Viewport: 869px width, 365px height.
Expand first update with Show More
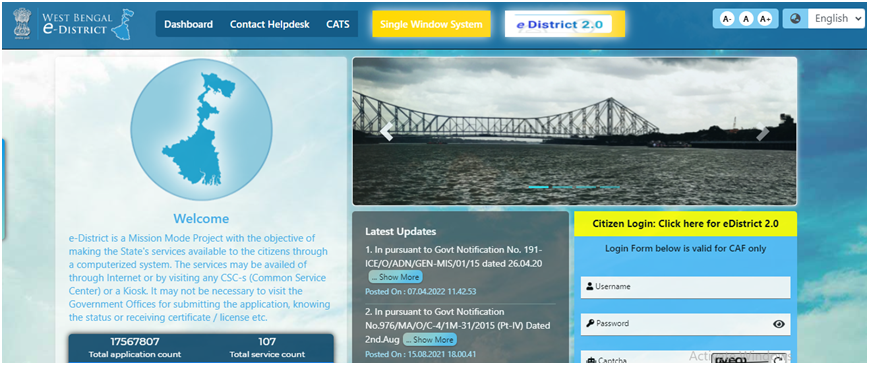point(395,277)
